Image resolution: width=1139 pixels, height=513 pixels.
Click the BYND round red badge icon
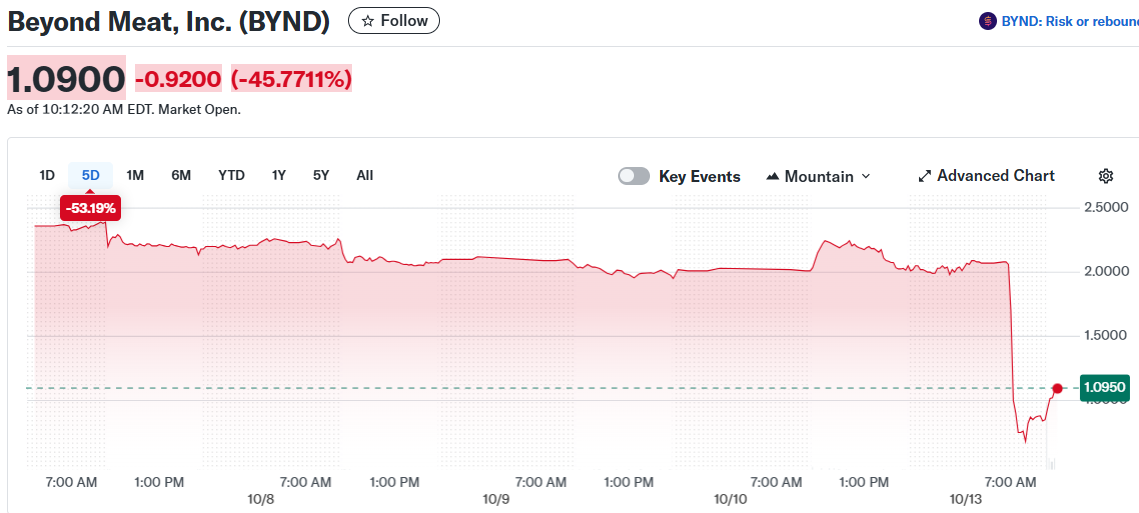988,21
